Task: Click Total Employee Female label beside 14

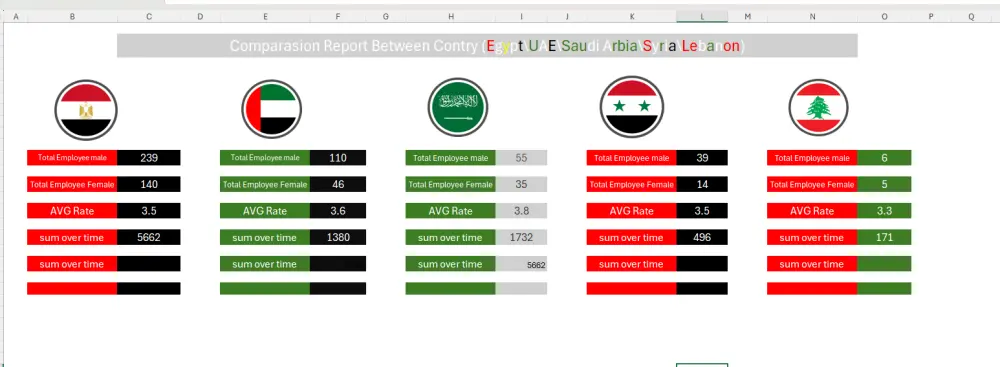Action: point(631,184)
